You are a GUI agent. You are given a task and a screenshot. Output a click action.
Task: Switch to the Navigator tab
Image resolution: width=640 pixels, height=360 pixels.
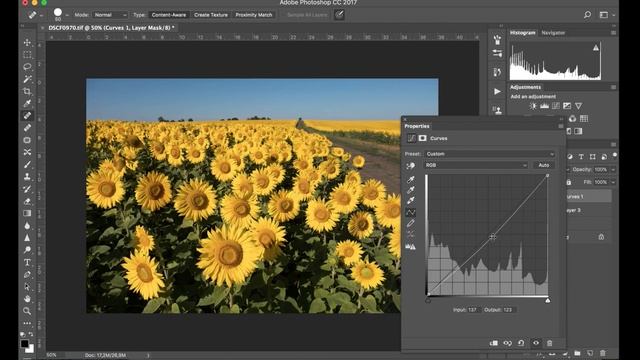click(553, 33)
